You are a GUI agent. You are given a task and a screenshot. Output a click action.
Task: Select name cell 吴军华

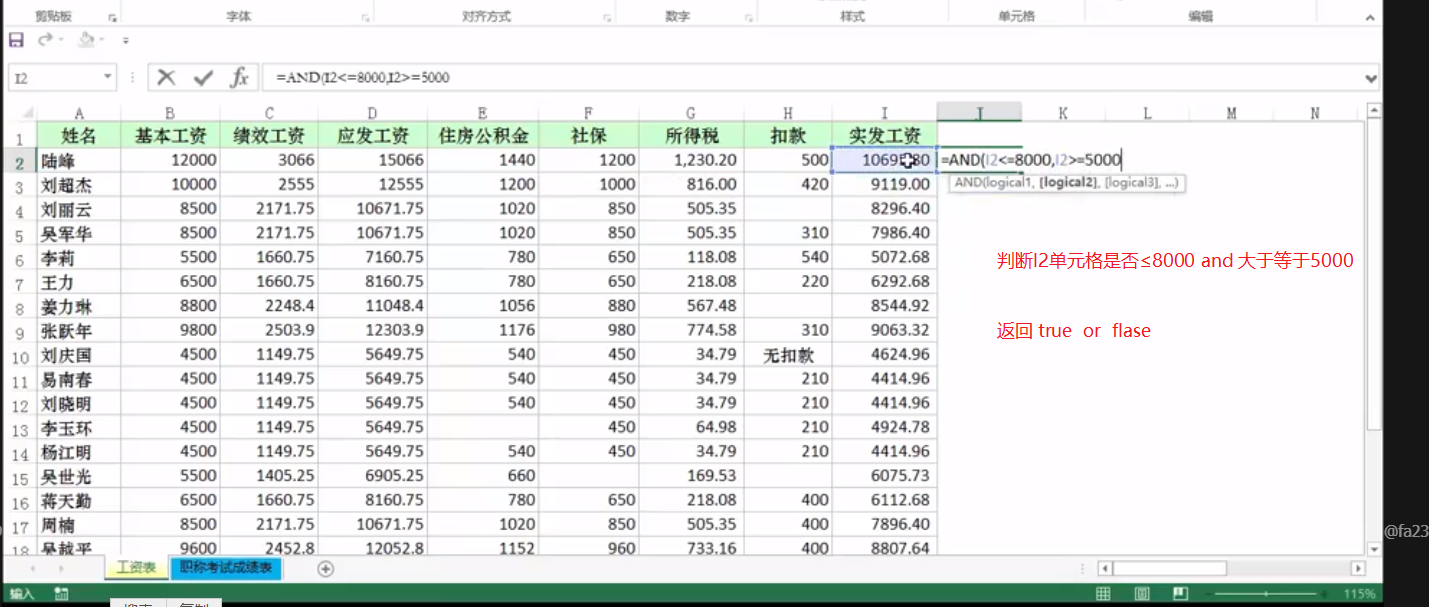(79, 233)
